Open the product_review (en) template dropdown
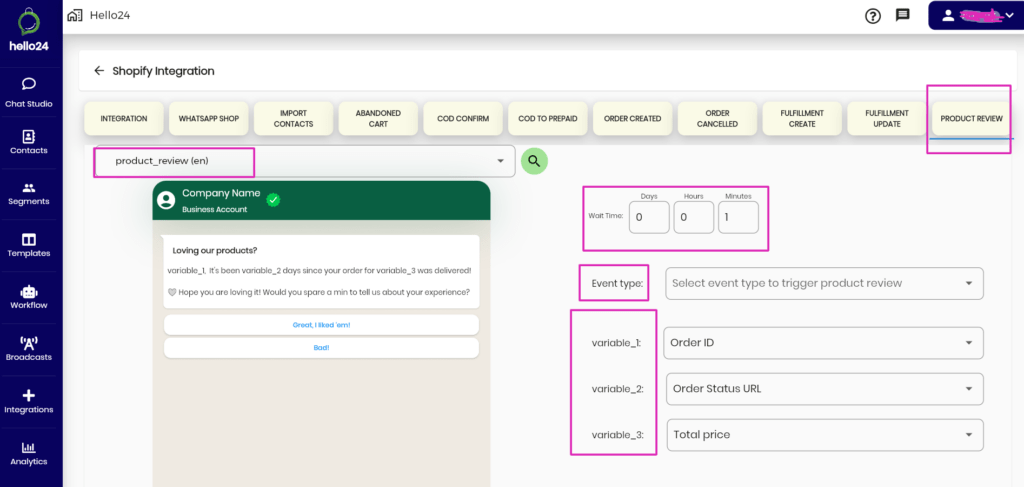 coord(306,161)
